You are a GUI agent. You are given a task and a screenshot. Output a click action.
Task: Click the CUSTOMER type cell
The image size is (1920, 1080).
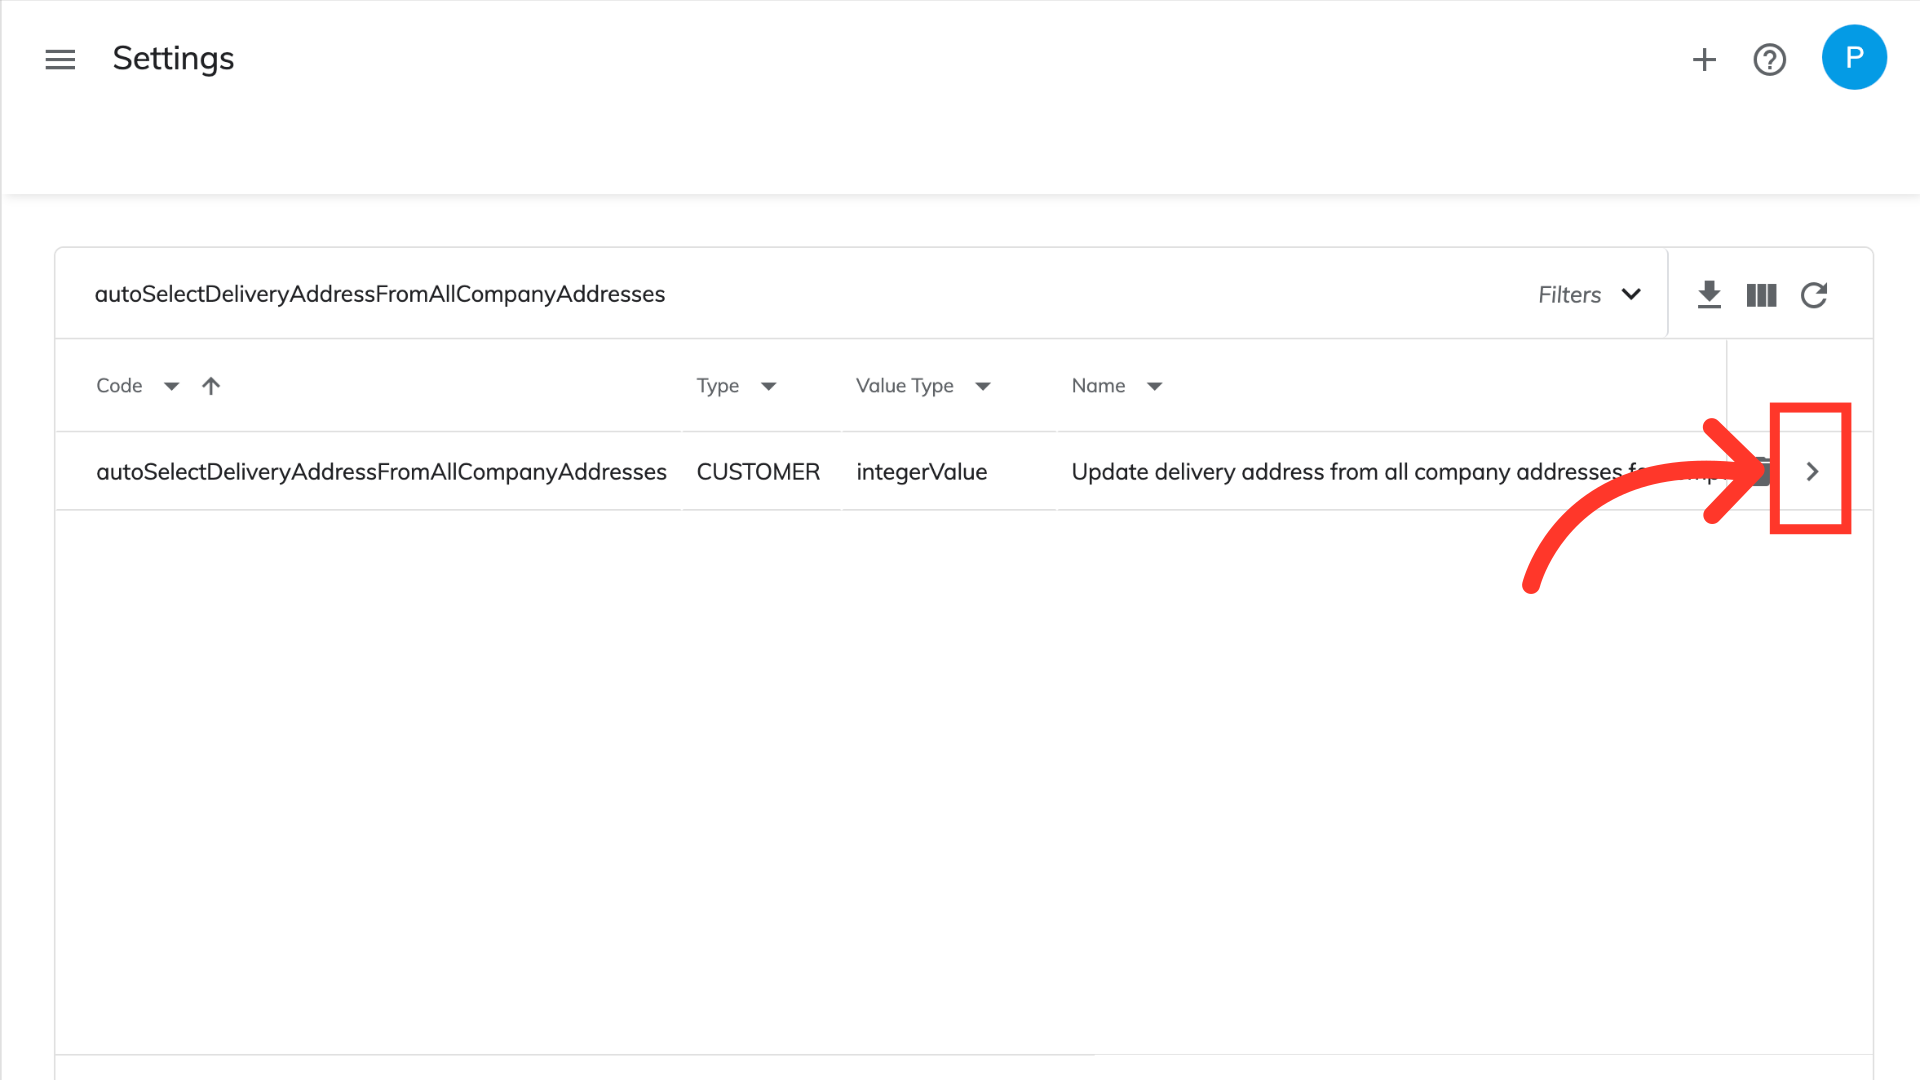click(758, 472)
